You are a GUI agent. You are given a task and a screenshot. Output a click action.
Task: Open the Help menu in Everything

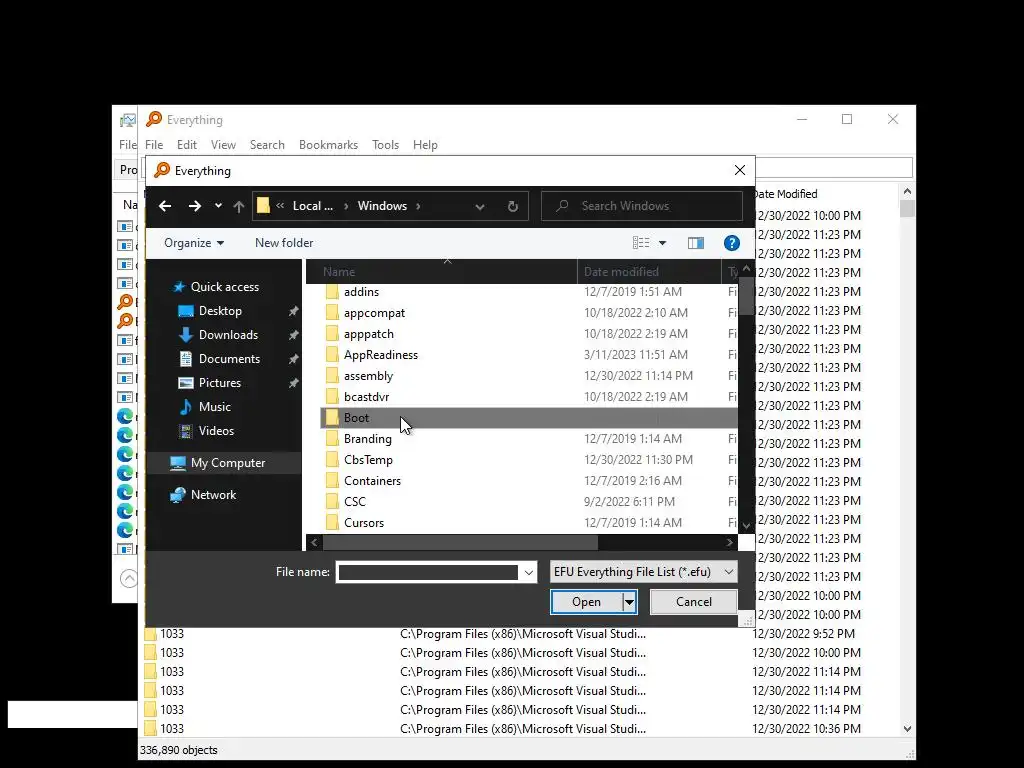[425, 145]
